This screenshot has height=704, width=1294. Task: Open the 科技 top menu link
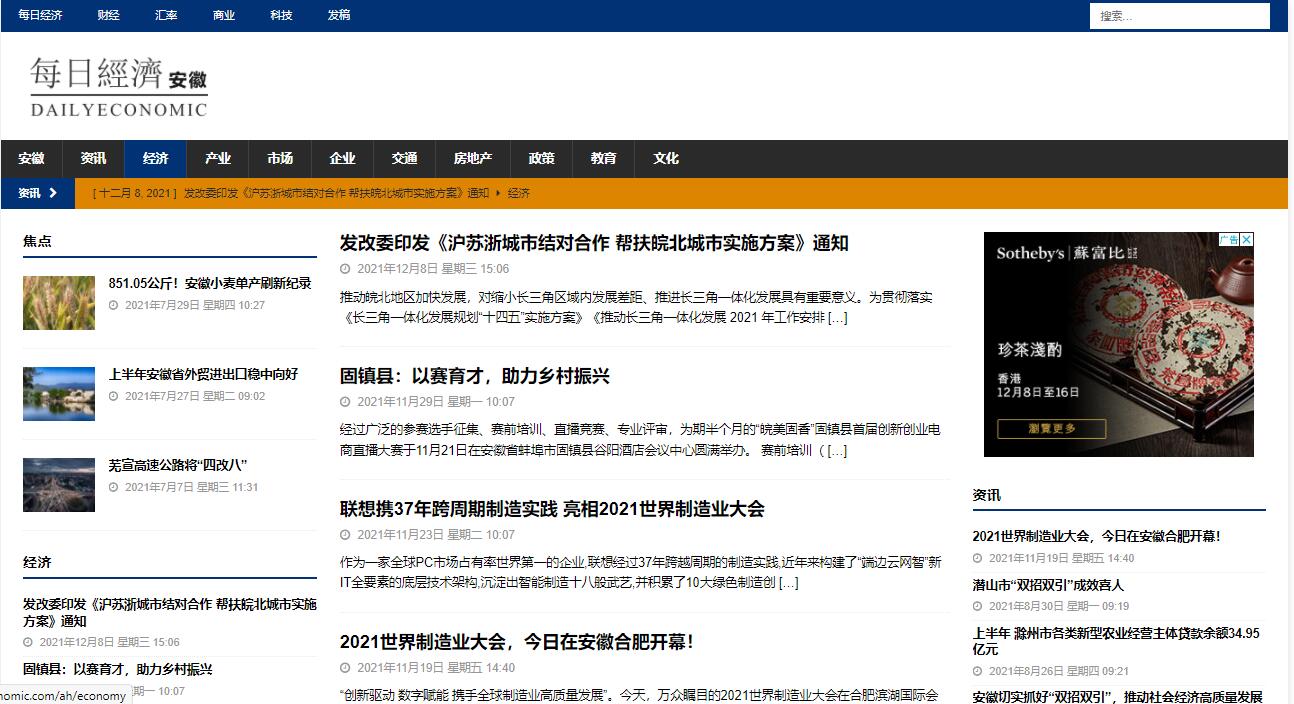[281, 15]
